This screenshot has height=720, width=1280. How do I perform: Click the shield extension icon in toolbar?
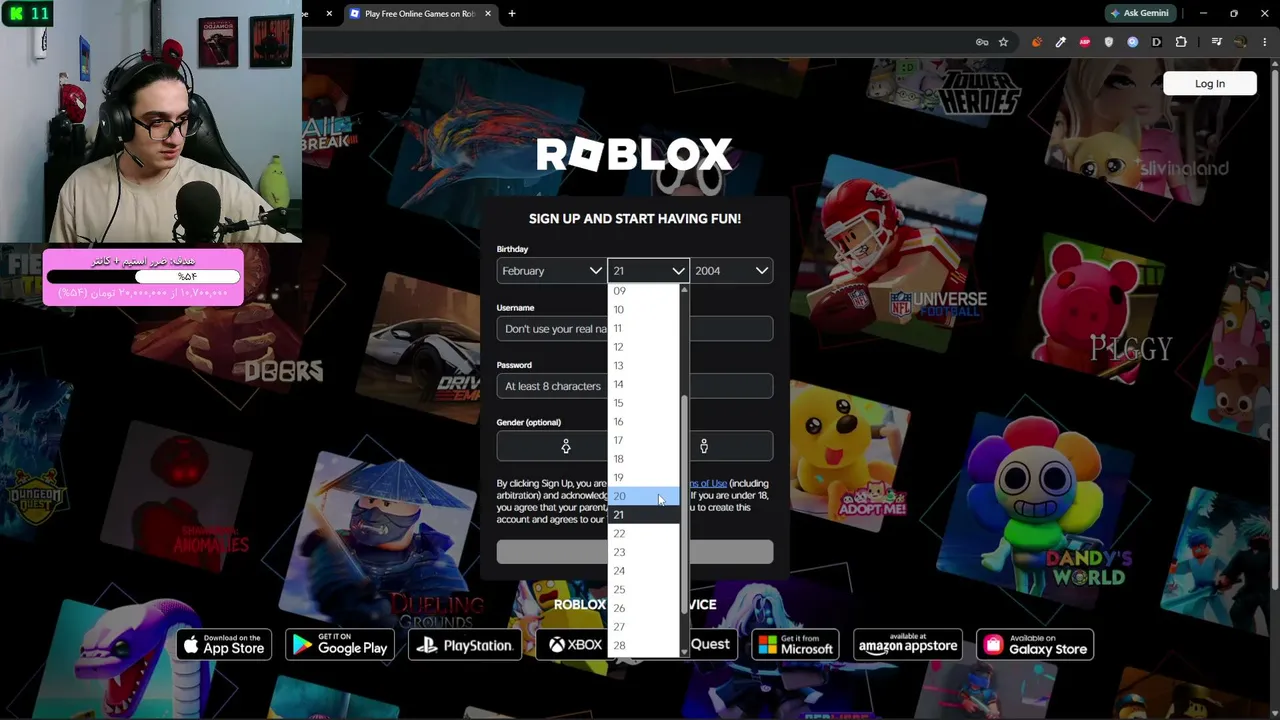1109,42
